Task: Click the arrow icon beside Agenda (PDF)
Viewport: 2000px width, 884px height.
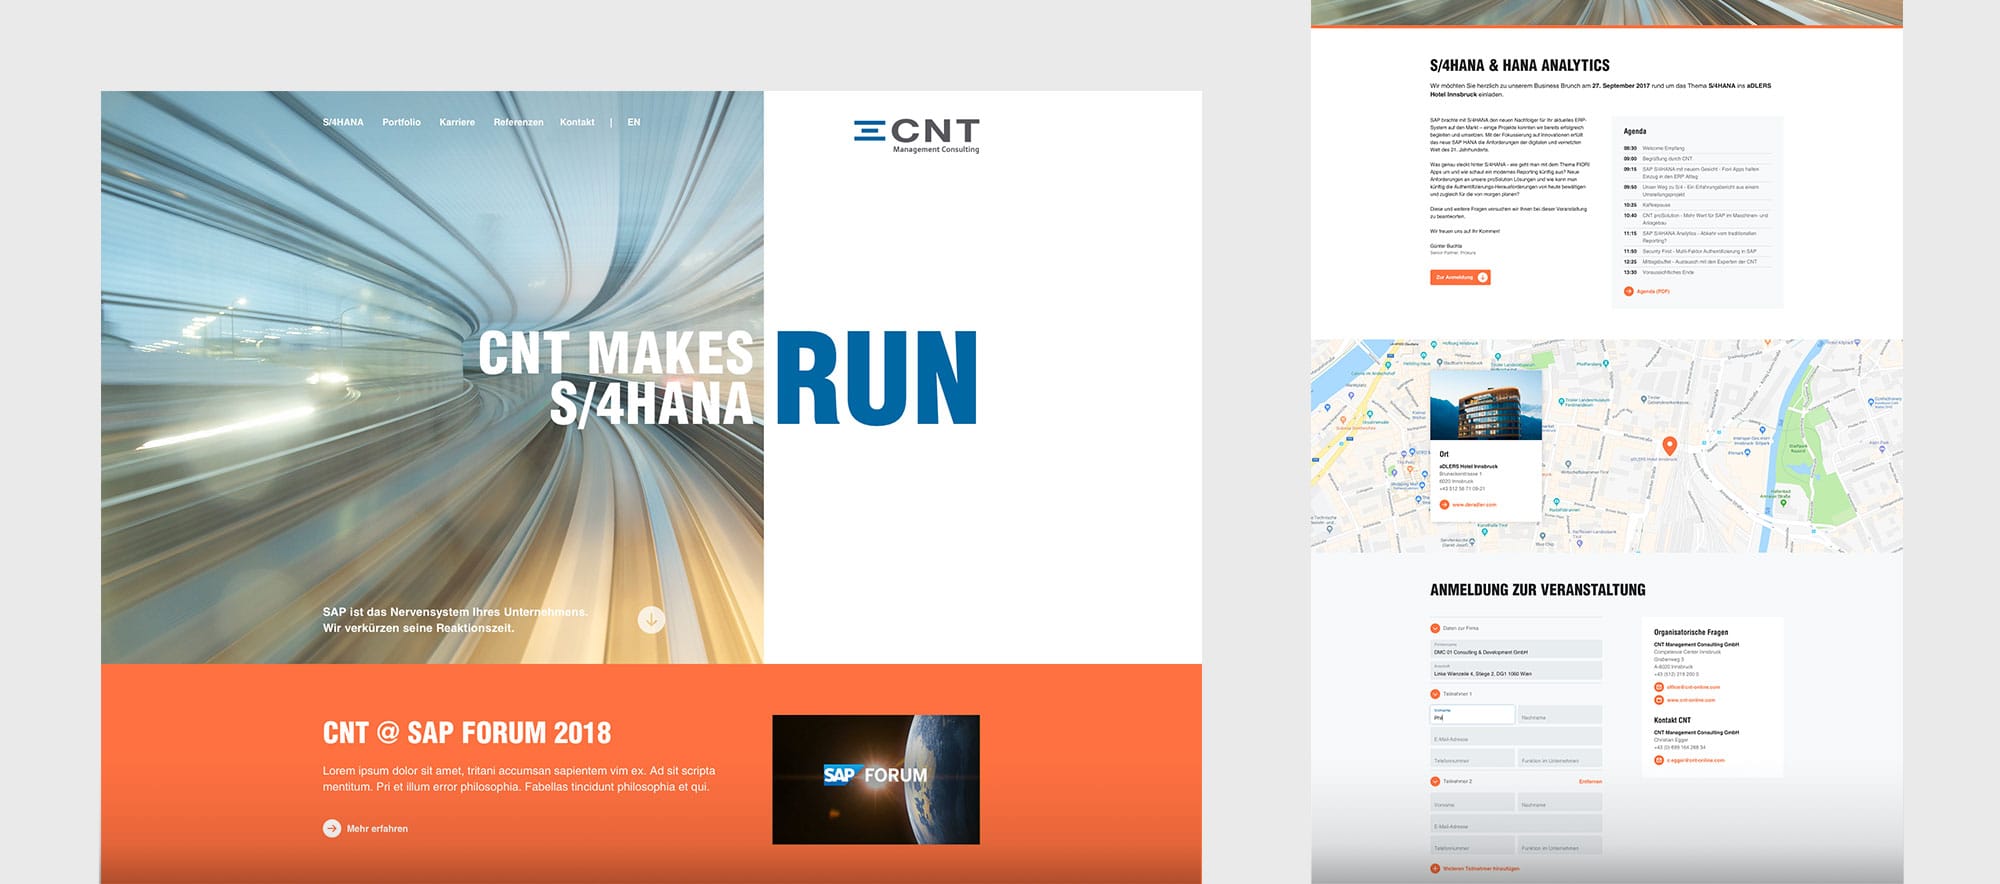Action: point(1628,291)
